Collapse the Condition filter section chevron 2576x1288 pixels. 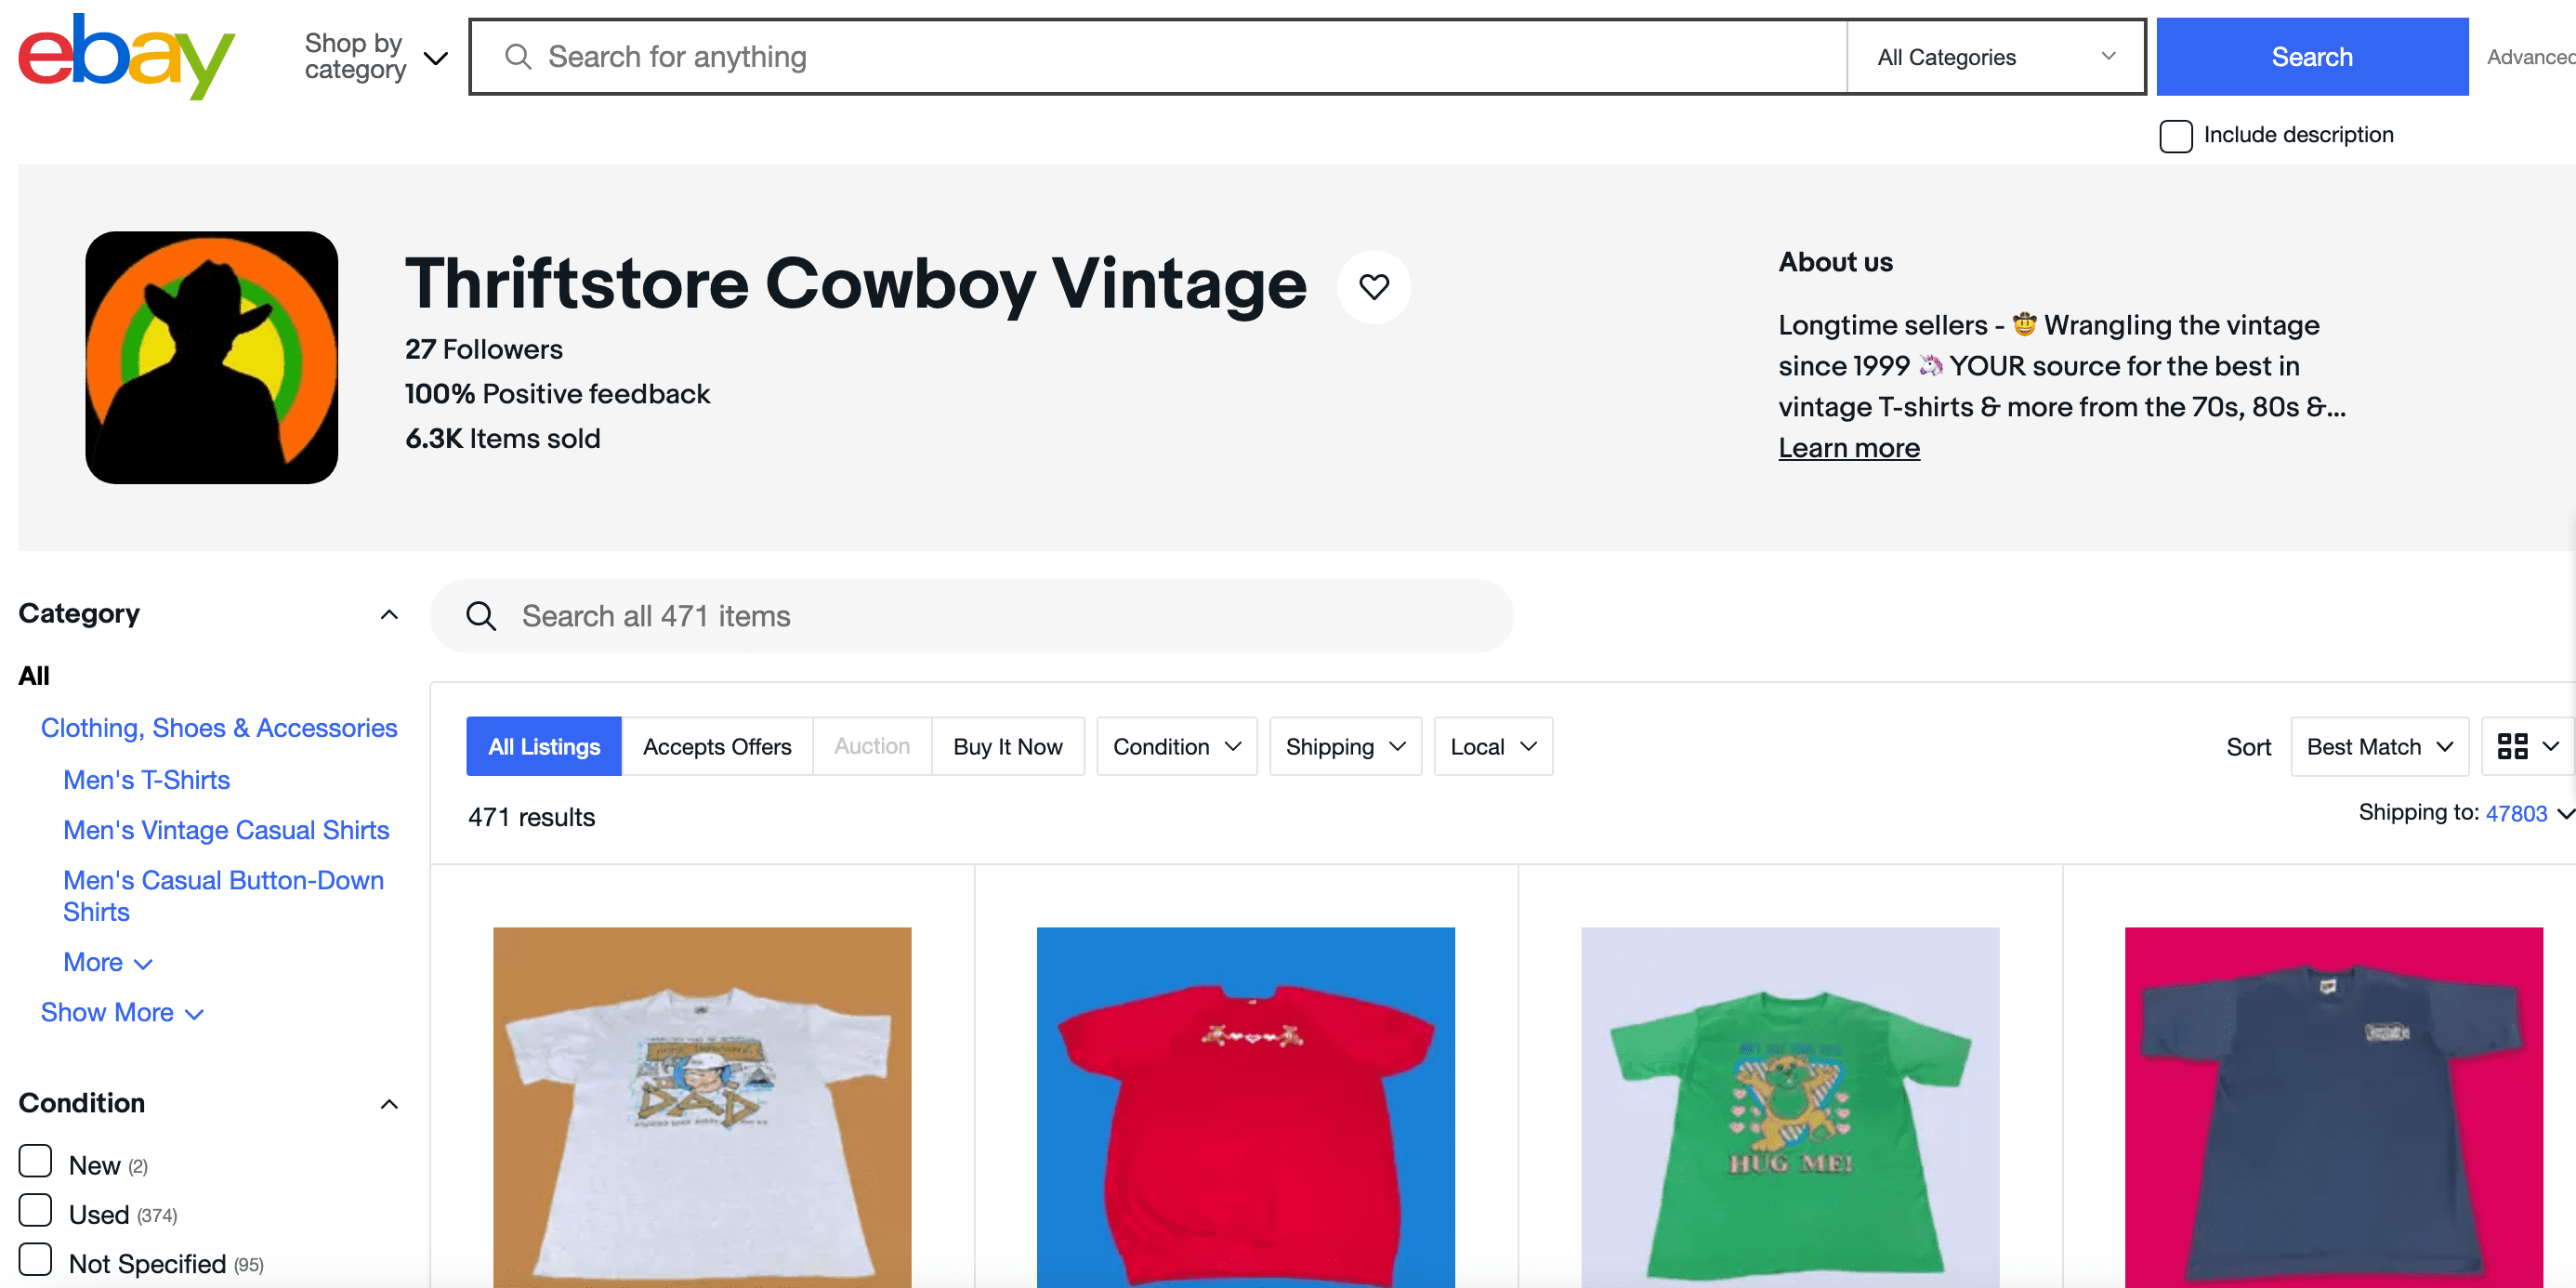pos(389,1104)
